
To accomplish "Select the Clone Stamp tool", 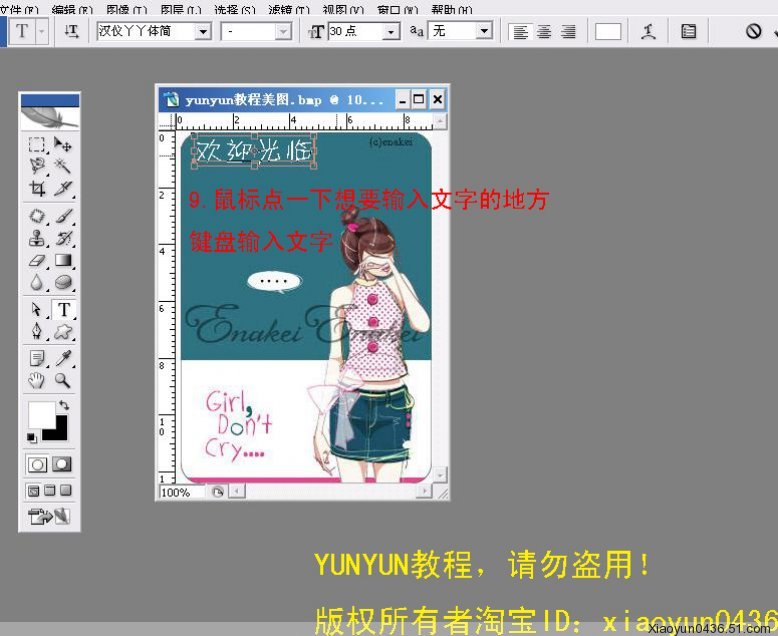I will pyautogui.click(x=37, y=238).
